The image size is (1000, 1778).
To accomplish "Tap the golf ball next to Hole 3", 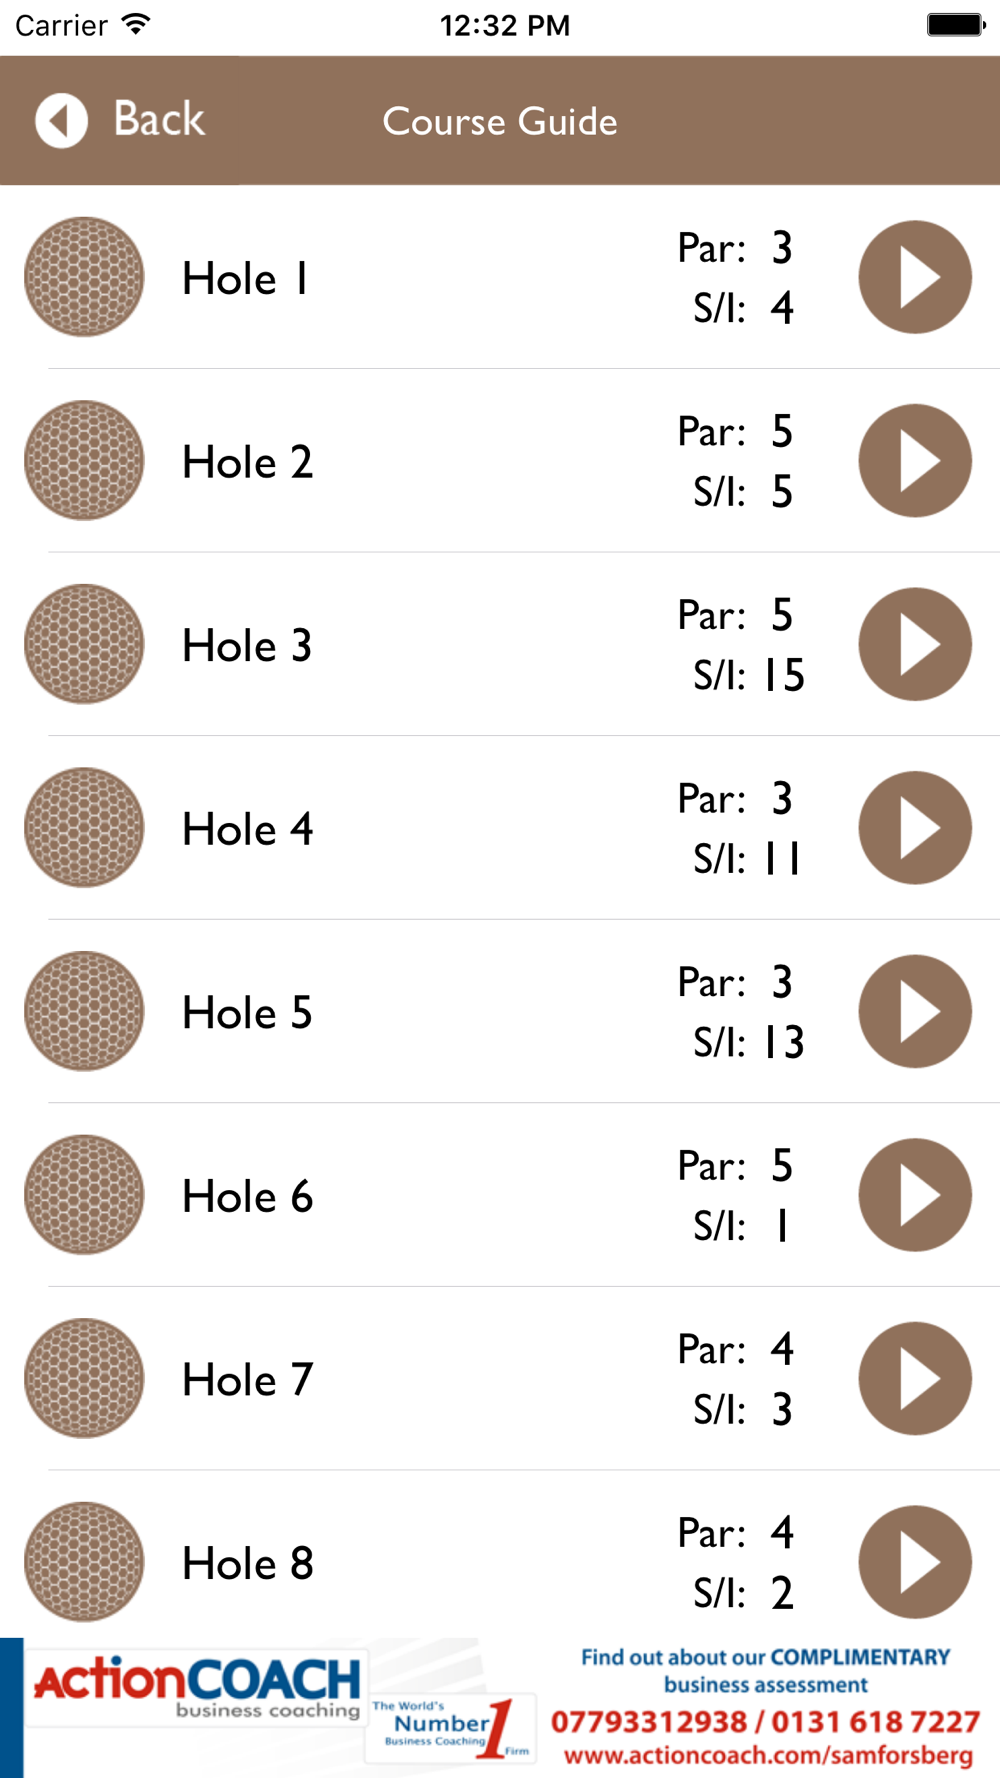I will click(84, 644).
